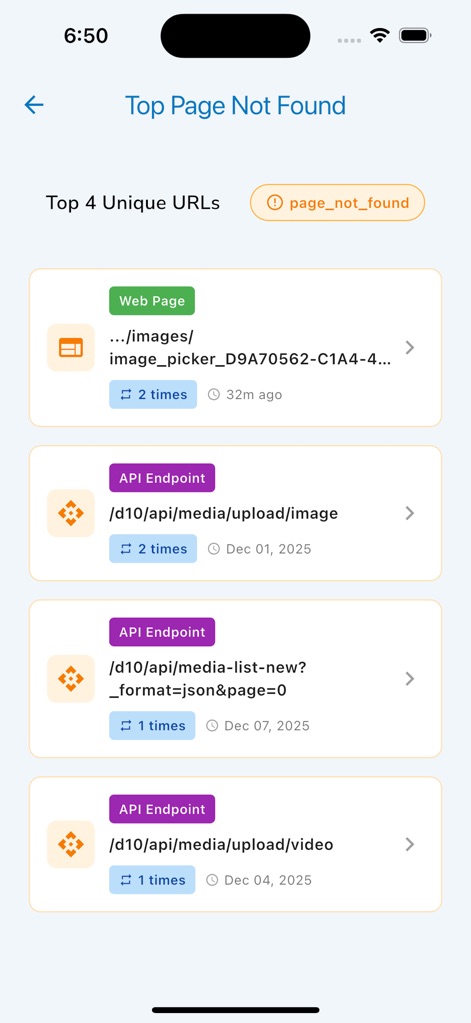
Task: Click the 'Dec 04, 2025' date text
Action: (267, 880)
